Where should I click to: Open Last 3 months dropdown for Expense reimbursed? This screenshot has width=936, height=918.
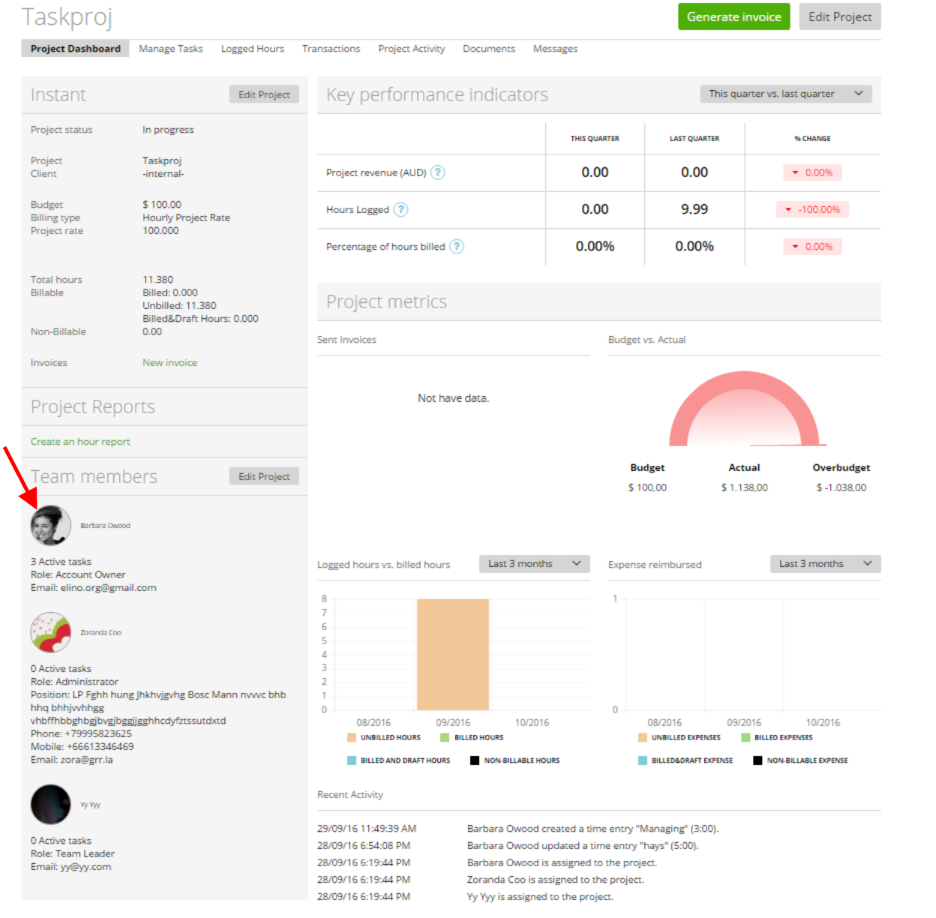(825, 564)
